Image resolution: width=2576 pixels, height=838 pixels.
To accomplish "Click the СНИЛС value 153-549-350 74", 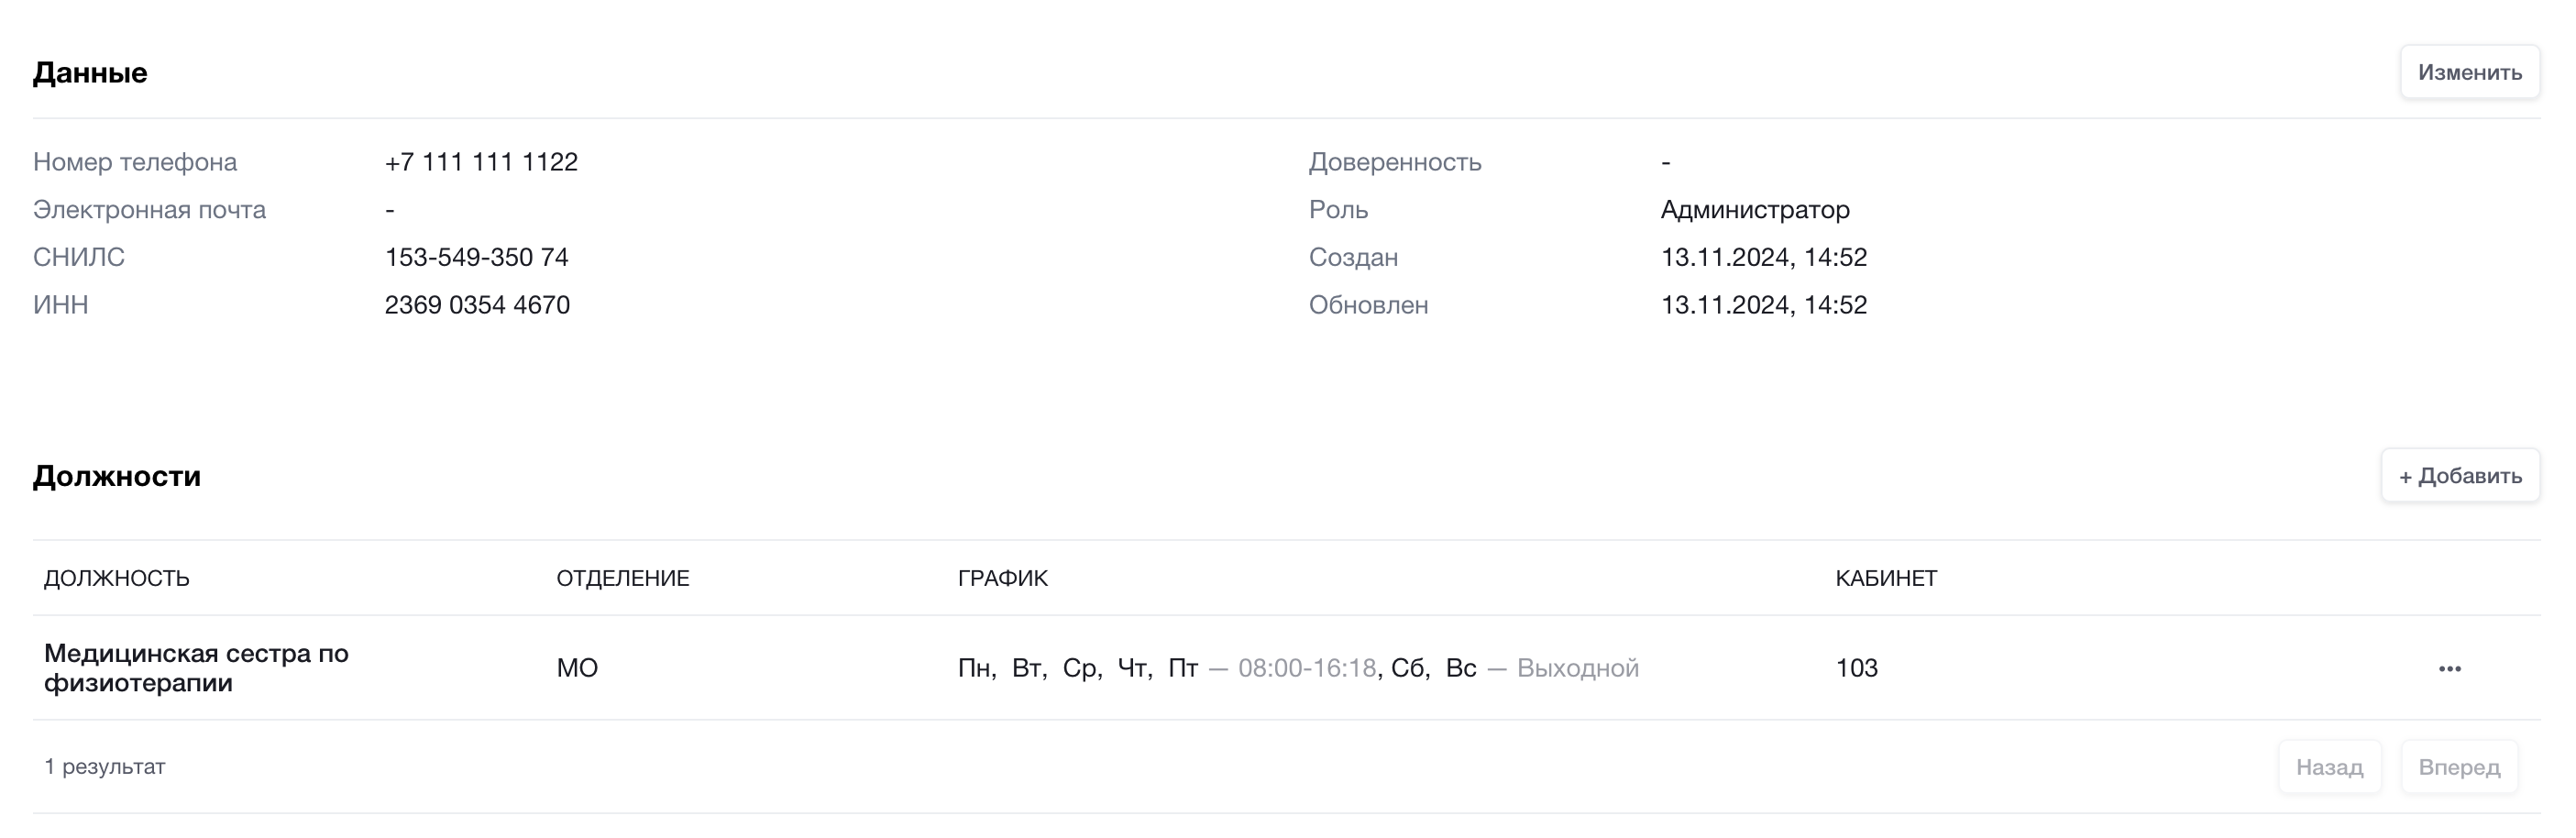I will point(476,257).
